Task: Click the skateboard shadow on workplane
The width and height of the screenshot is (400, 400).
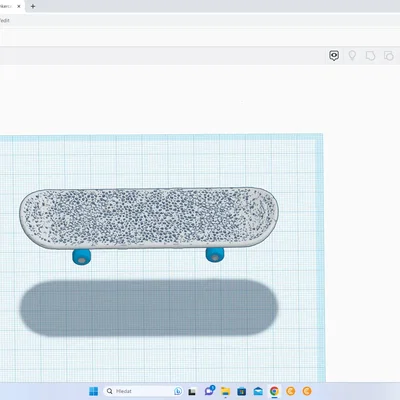Action: [x=149, y=308]
